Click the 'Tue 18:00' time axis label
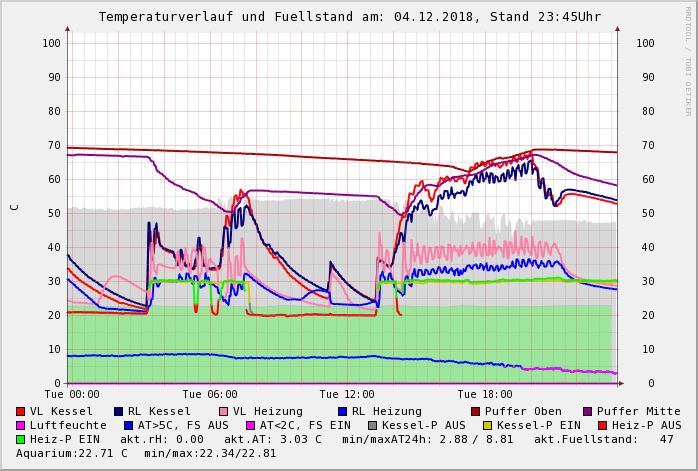The height and width of the screenshot is (471, 698). [x=485, y=395]
